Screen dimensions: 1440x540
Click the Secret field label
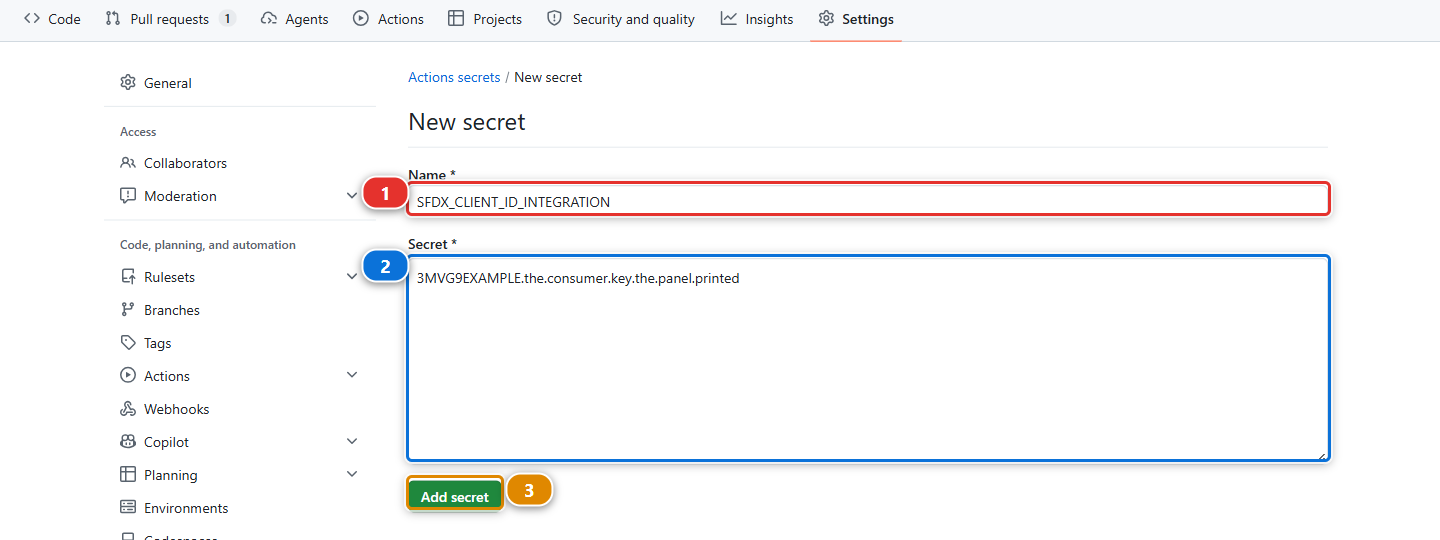(431, 244)
